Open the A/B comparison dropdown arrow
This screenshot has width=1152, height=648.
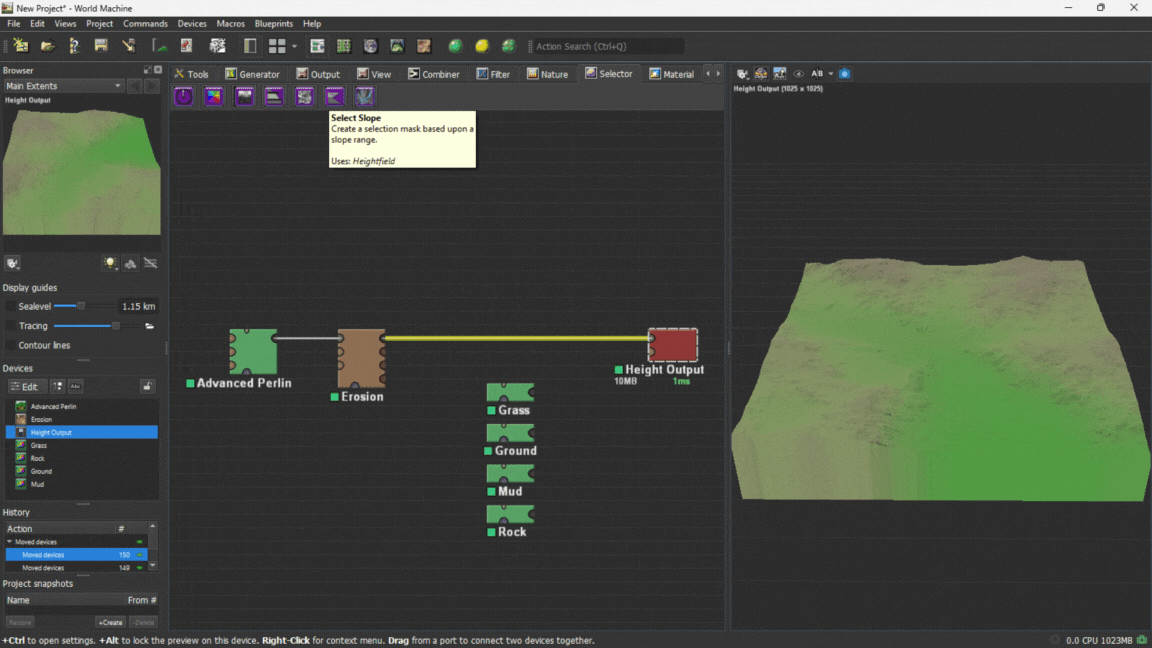[x=830, y=74]
